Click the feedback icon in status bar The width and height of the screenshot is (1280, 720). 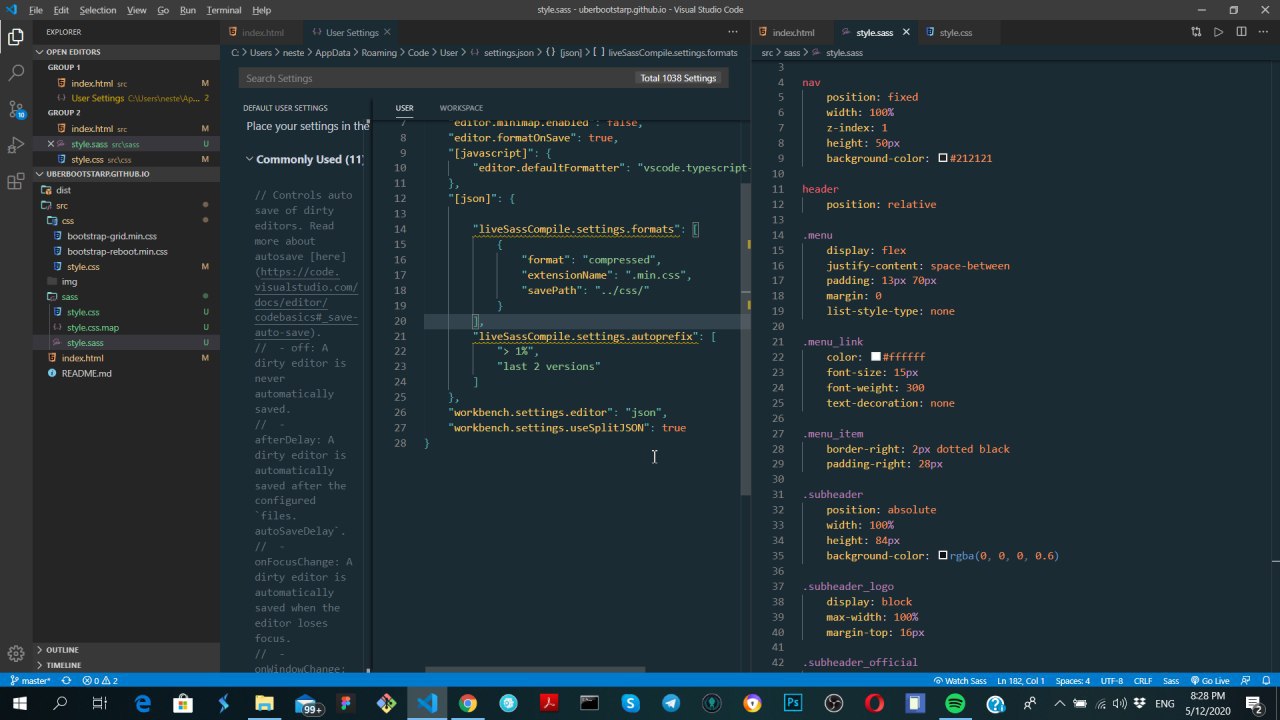(x=1245, y=680)
